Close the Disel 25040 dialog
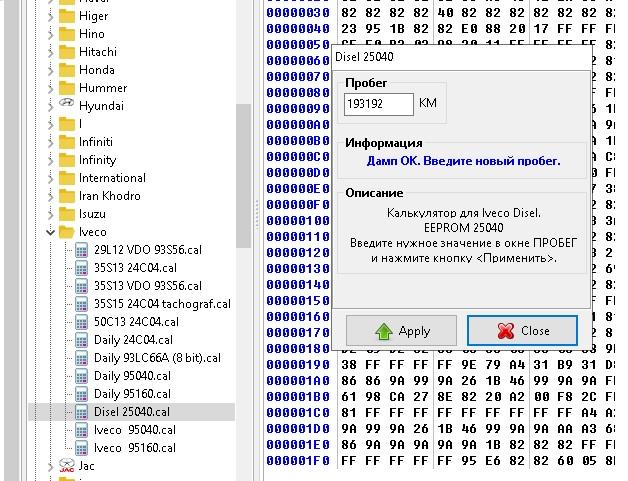Screen dimensions: 628x481 (x=522, y=331)
